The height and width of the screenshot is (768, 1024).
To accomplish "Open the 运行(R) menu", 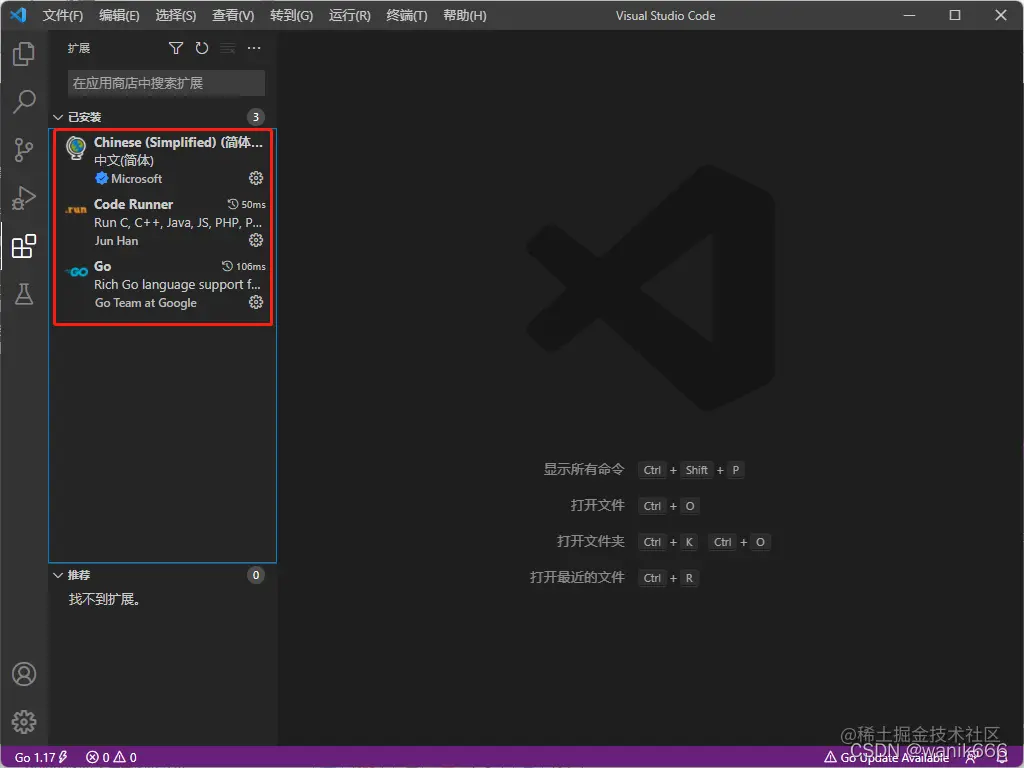I will tap(349, 15).
